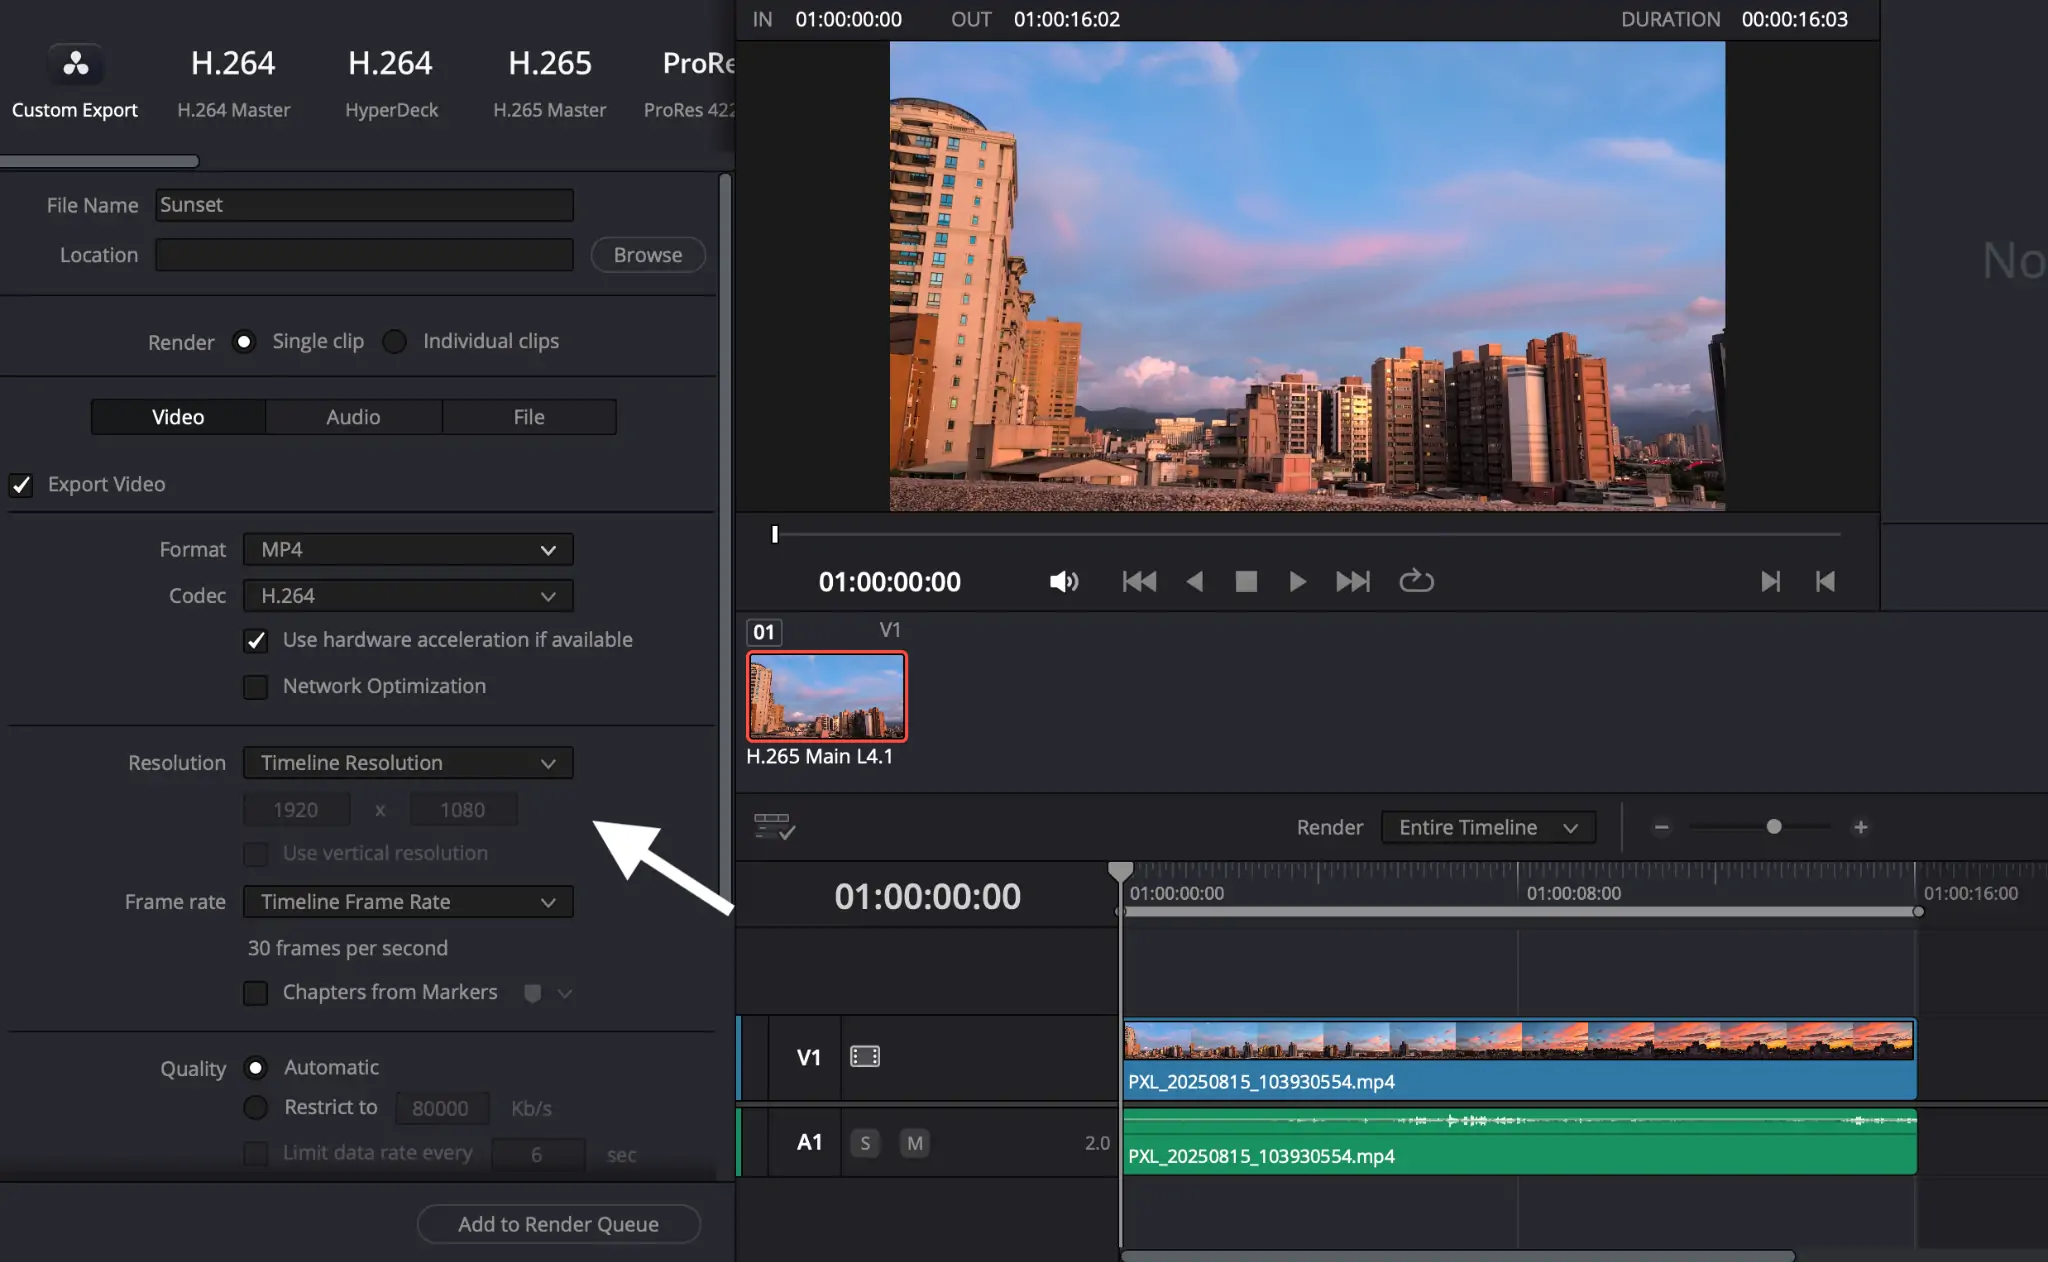Screen dimensions: 2048x1262
Task: Select Individual clips render option
Action: (x=395, y=342)
